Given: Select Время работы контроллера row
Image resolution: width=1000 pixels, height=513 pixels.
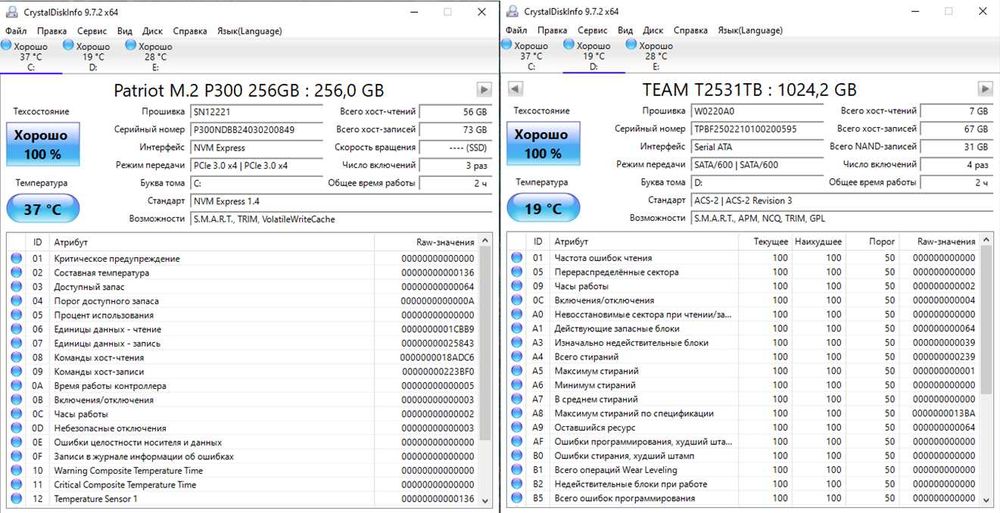Looking at the screenshot, I should click(242, 385).
